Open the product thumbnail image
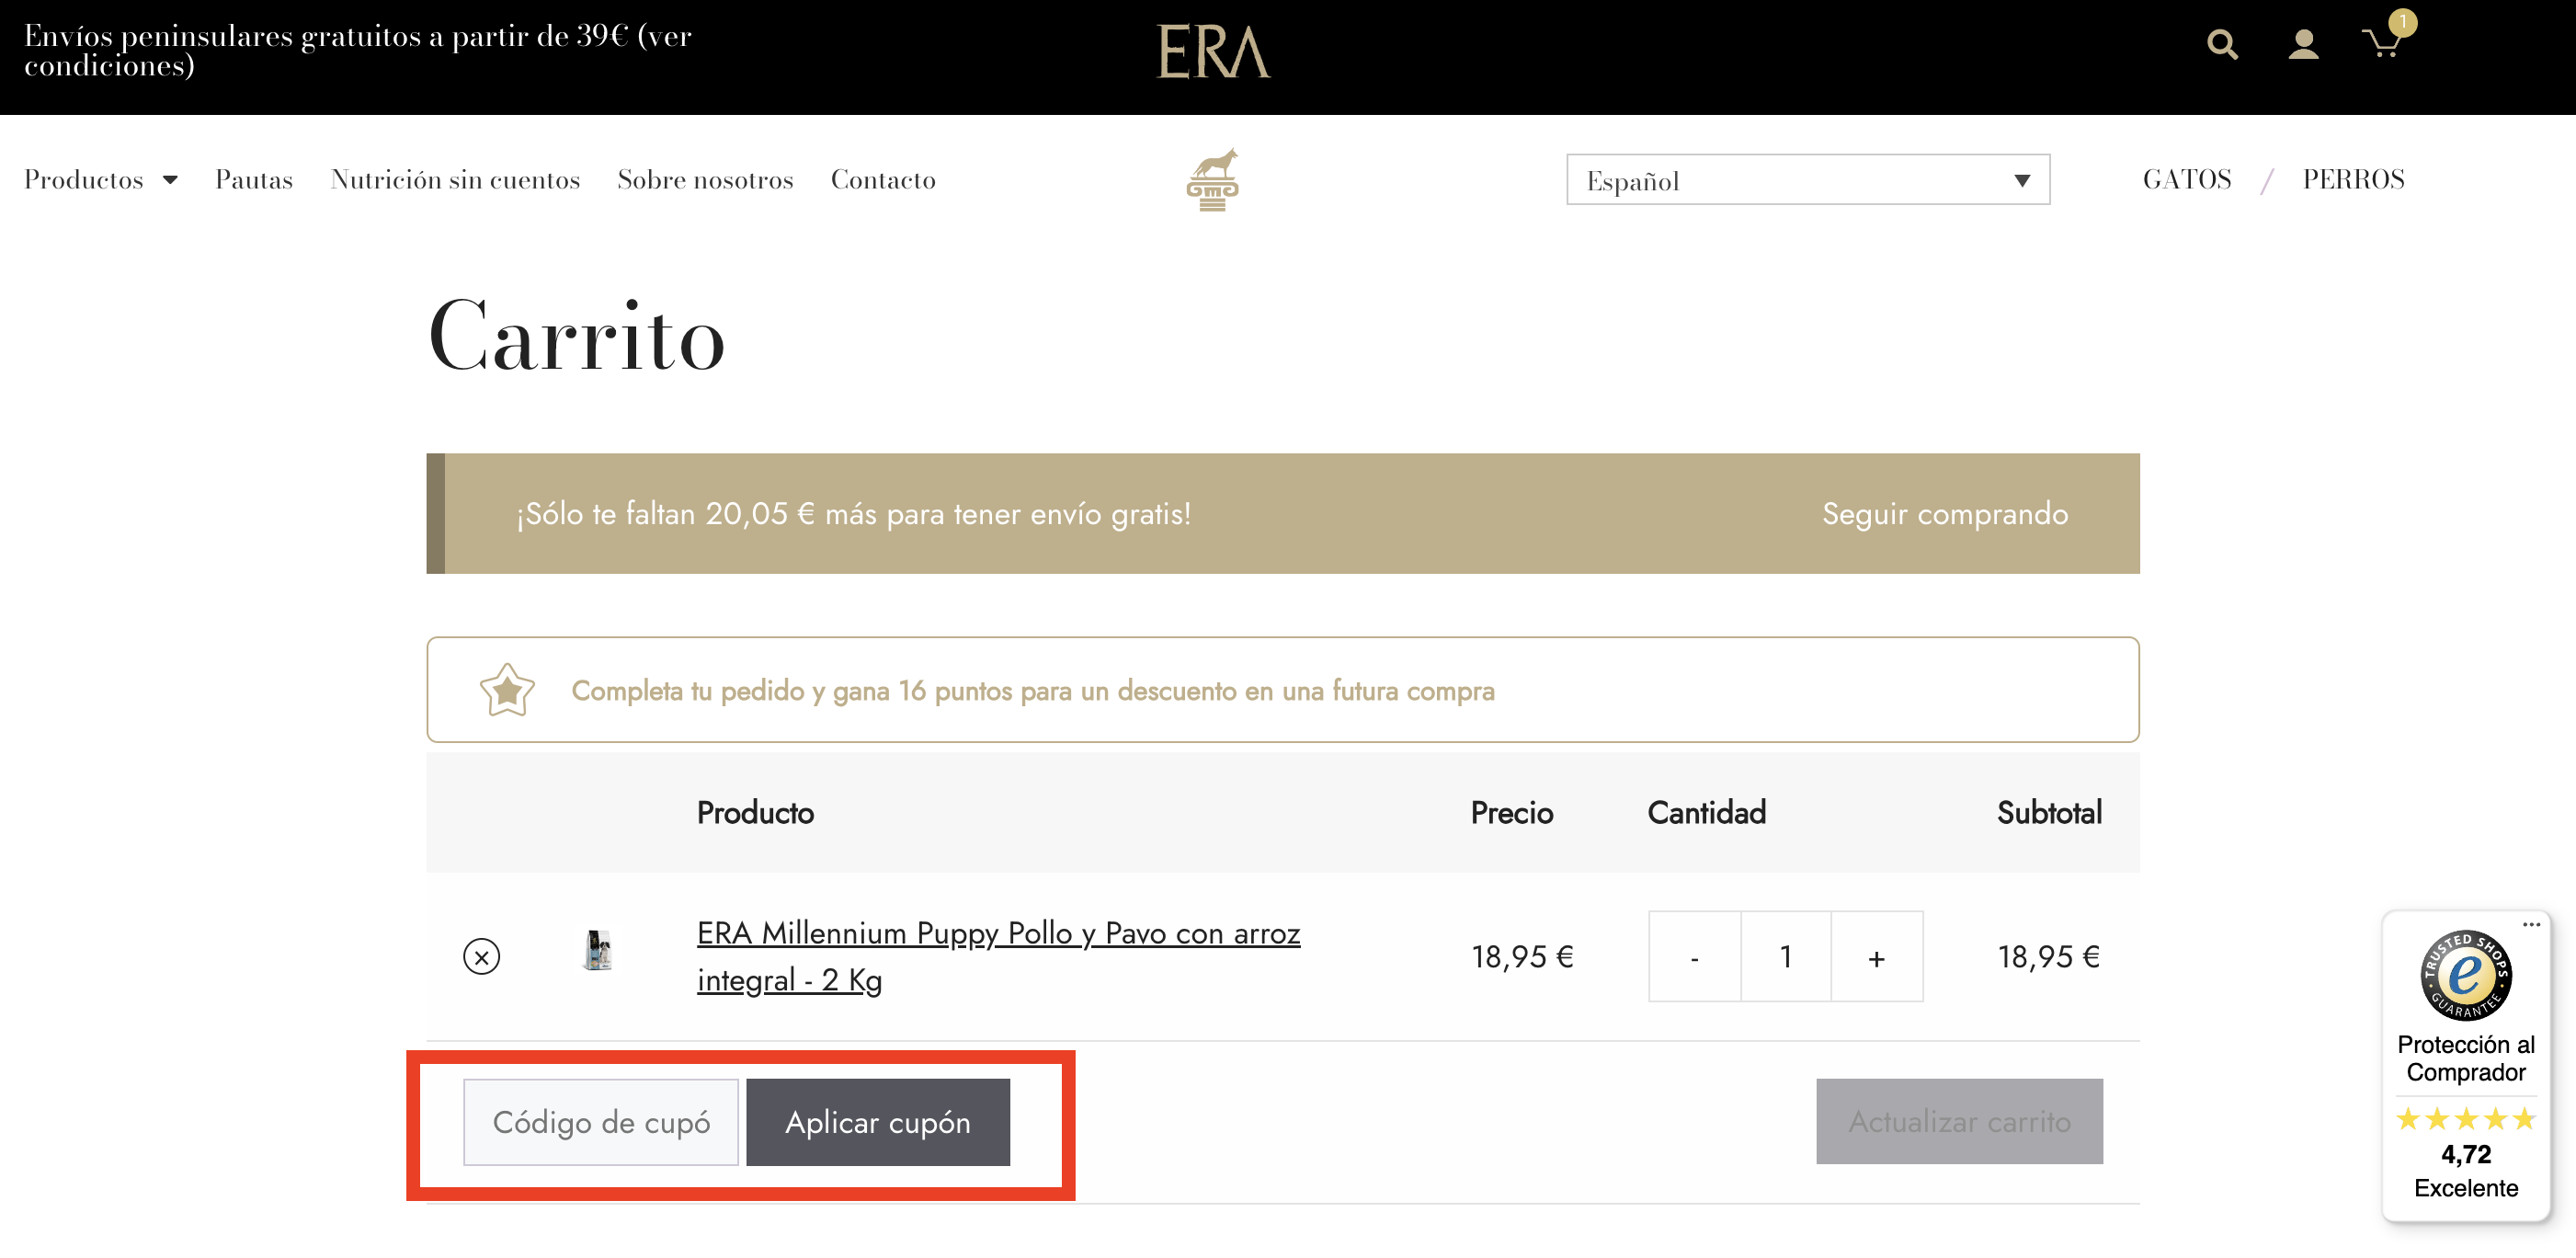2576x1258 pixels. [x=597, y=950]
